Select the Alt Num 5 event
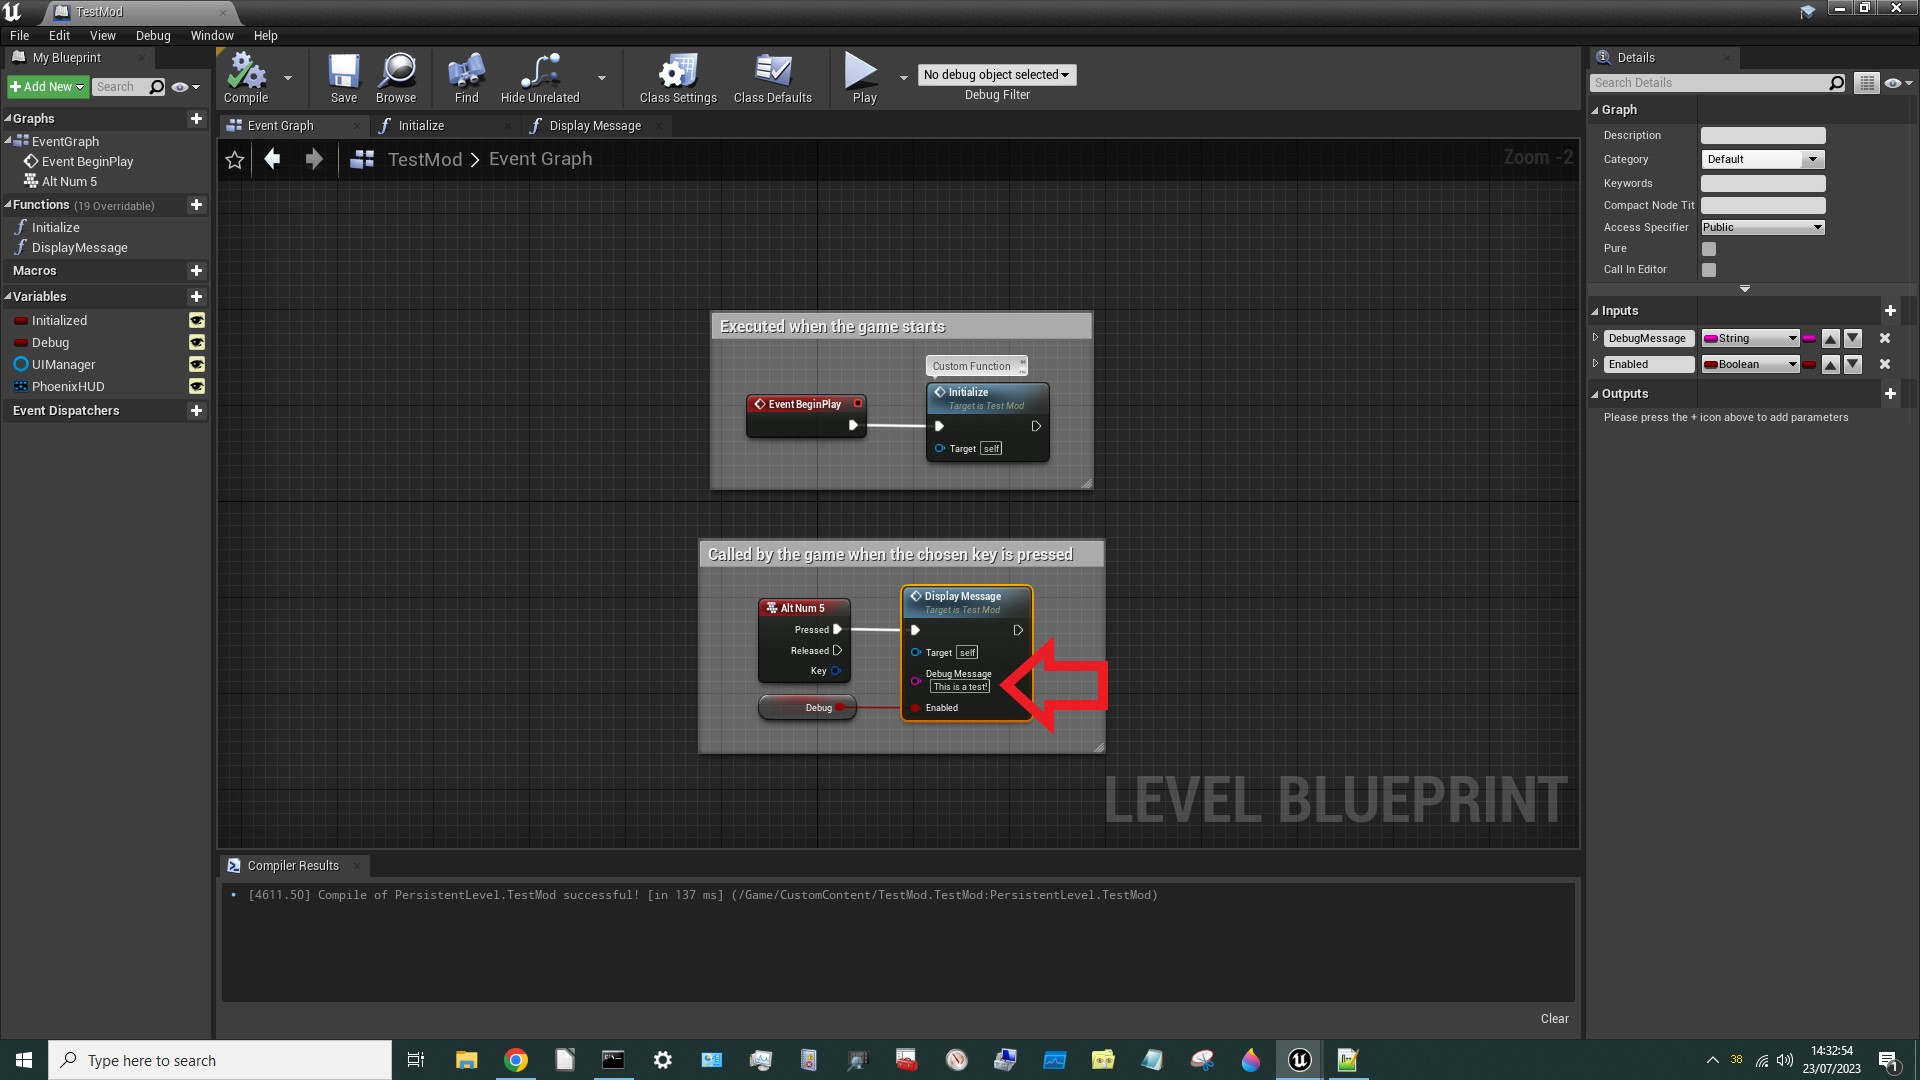Image resolution: width=1920 pixels, height=1080 pixels. 69,181
